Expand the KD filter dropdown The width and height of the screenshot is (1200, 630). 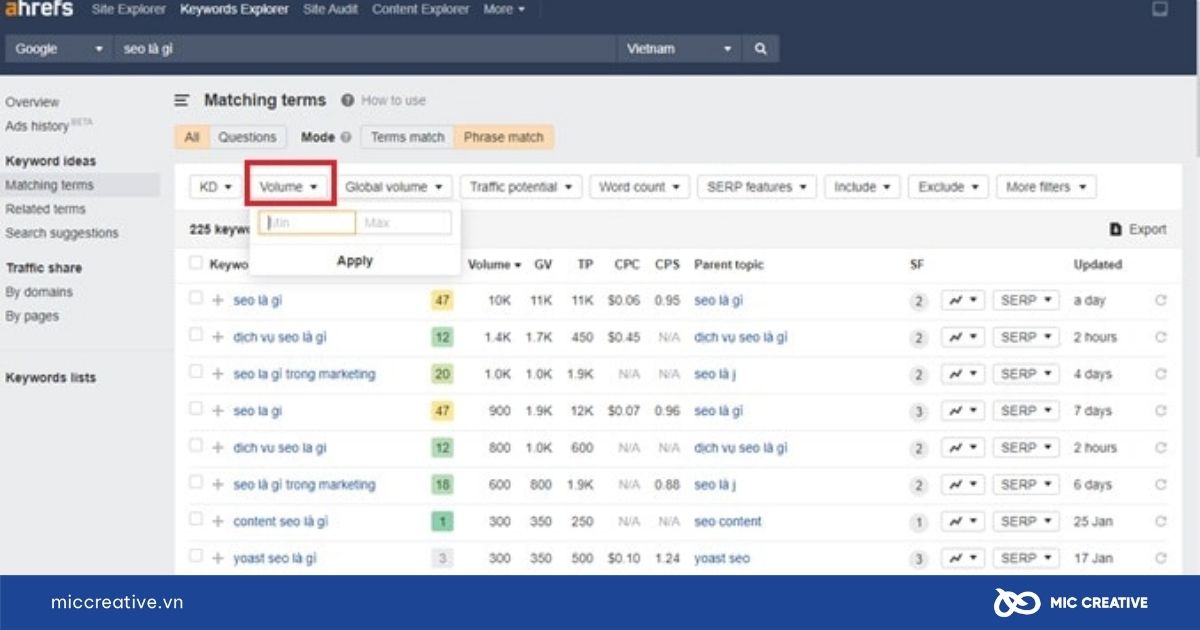click(x=215, y=187)
